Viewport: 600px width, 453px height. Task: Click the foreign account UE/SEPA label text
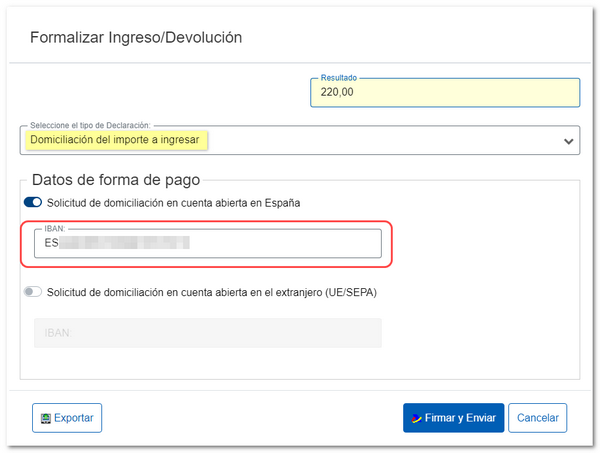pyautogui.click(x=211, y=292)
